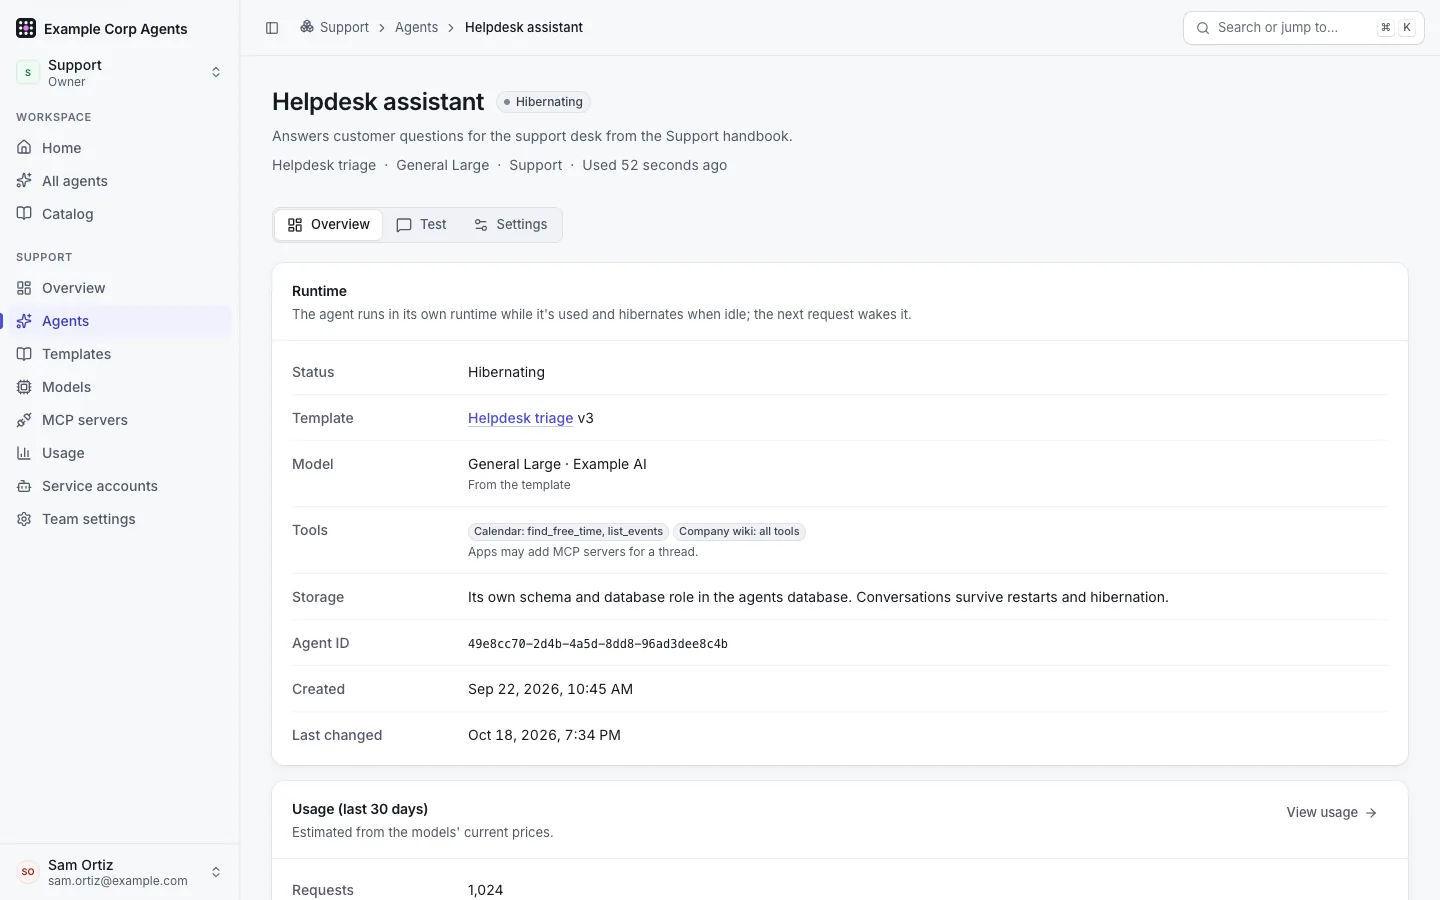Click Used 52 seconds ago text

pyautogui.click(x=654, y=165)
